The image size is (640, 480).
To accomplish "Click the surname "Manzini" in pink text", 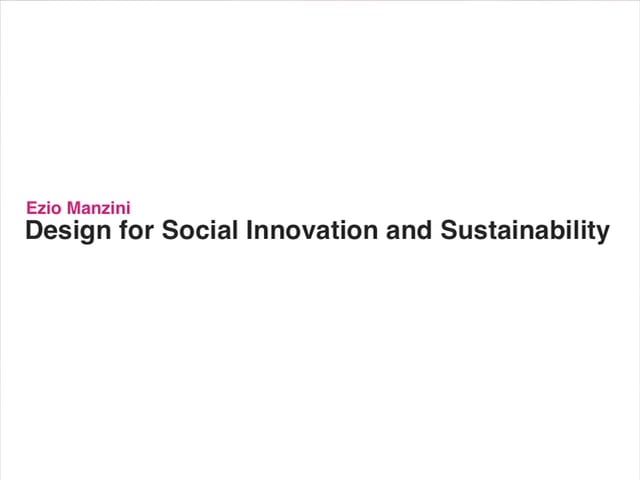I will [x=96, y=209].
